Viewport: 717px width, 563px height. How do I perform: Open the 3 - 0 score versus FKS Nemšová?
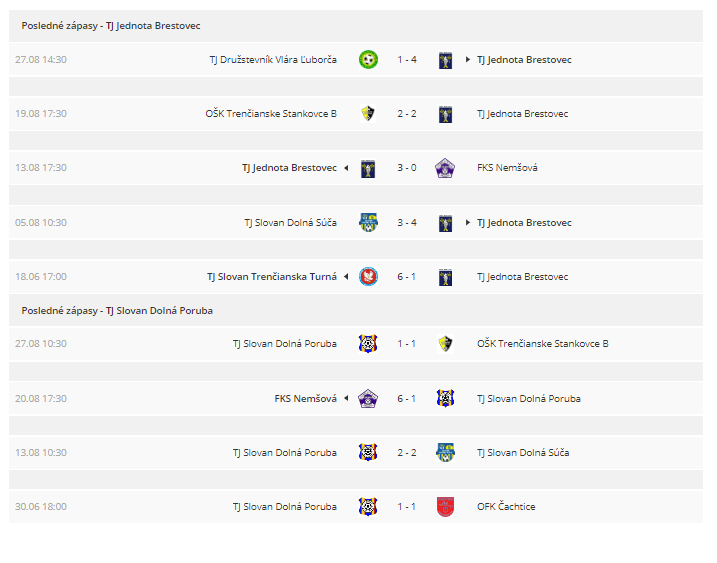(407, 168)
